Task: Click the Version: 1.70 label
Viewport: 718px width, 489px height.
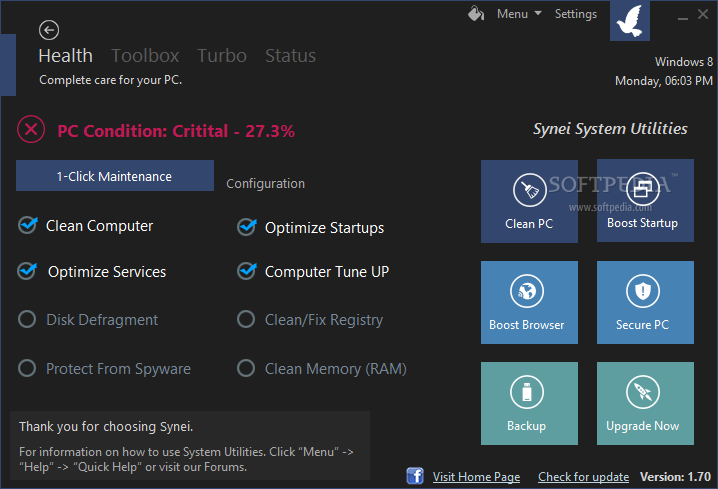Action: tap(675, 477)
